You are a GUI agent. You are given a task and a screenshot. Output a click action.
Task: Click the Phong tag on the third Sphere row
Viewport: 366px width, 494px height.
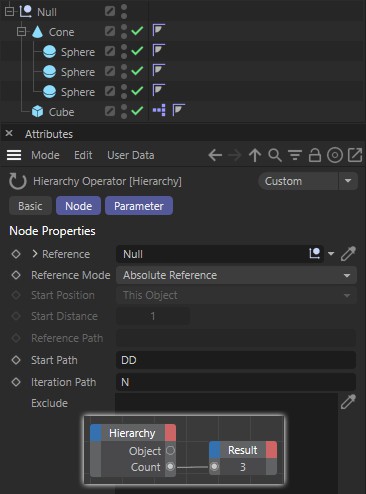(x=159, y=90)
